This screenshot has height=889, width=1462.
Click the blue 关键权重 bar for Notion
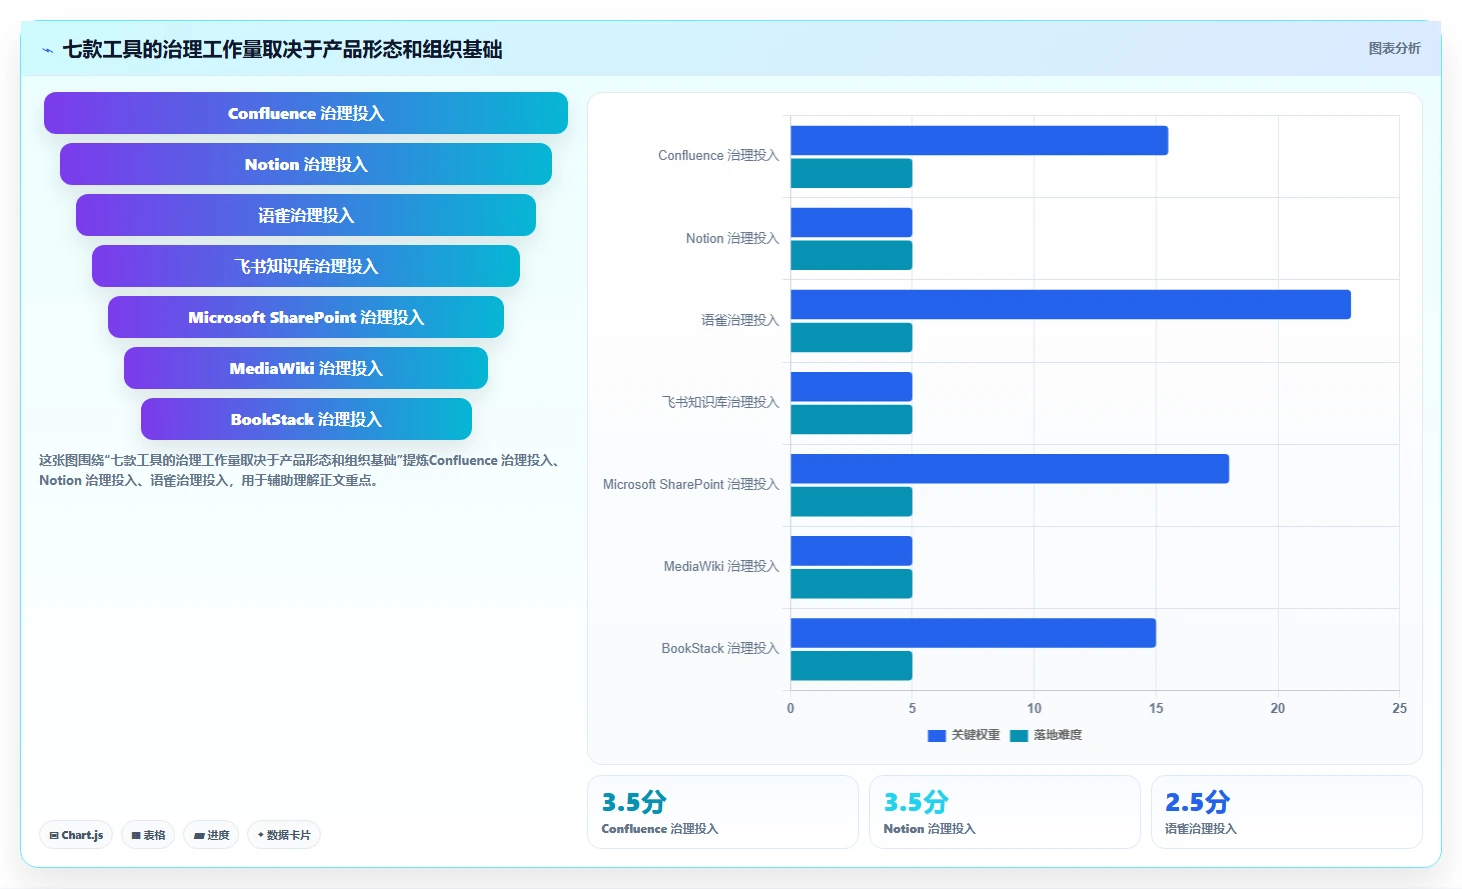[851, 222]
